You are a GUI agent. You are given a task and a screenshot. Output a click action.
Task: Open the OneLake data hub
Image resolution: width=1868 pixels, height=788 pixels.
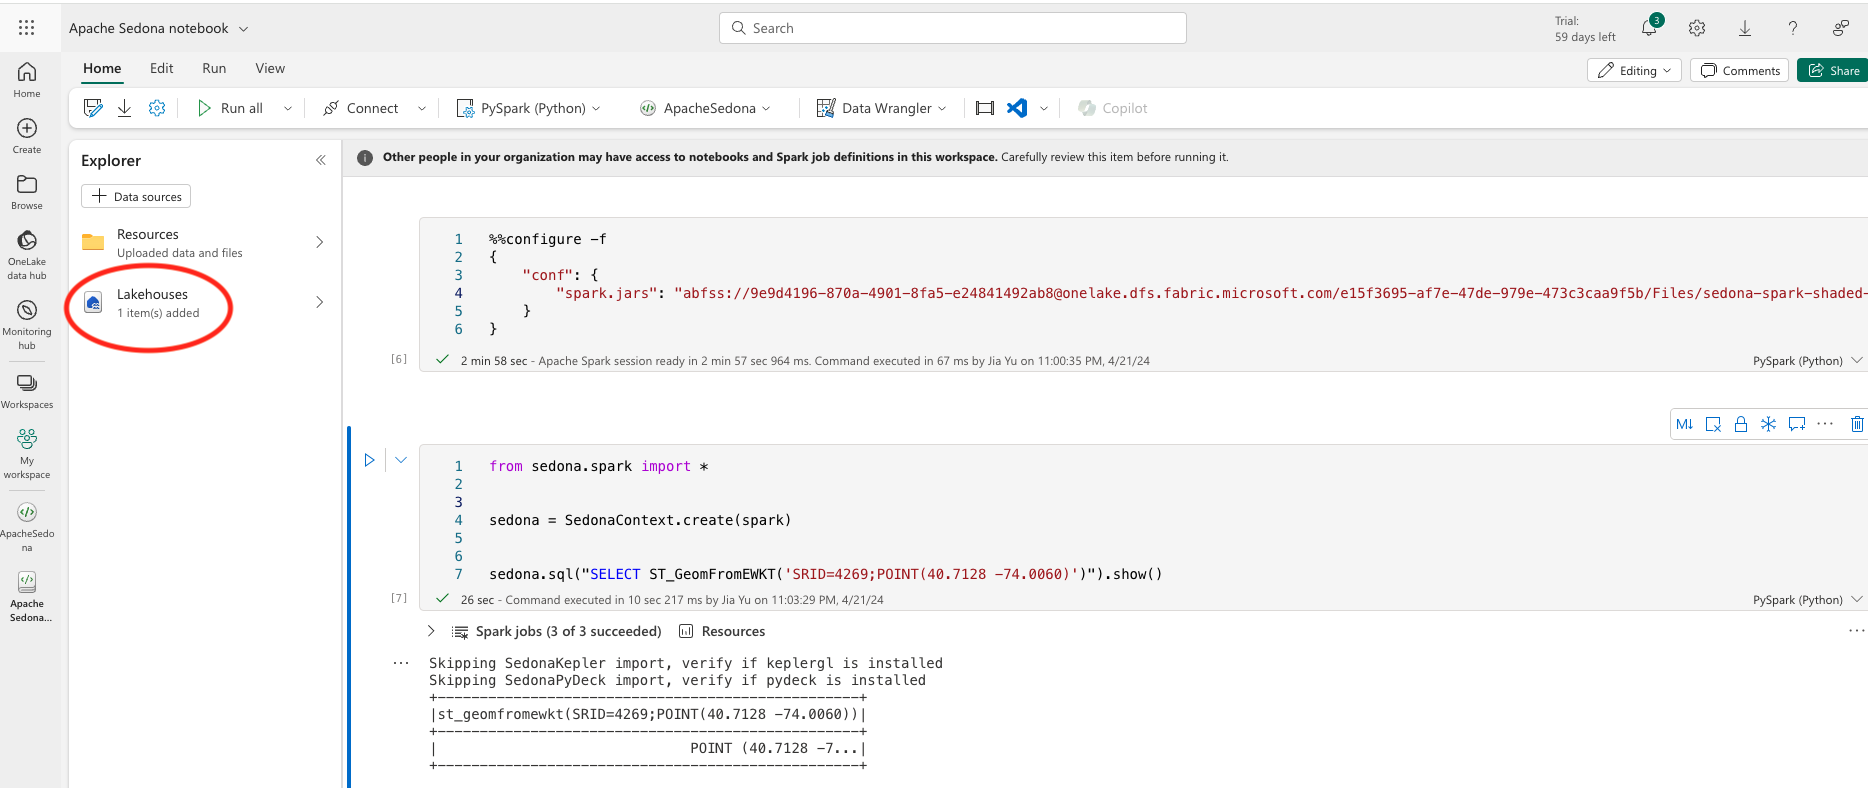click(27, 254)
